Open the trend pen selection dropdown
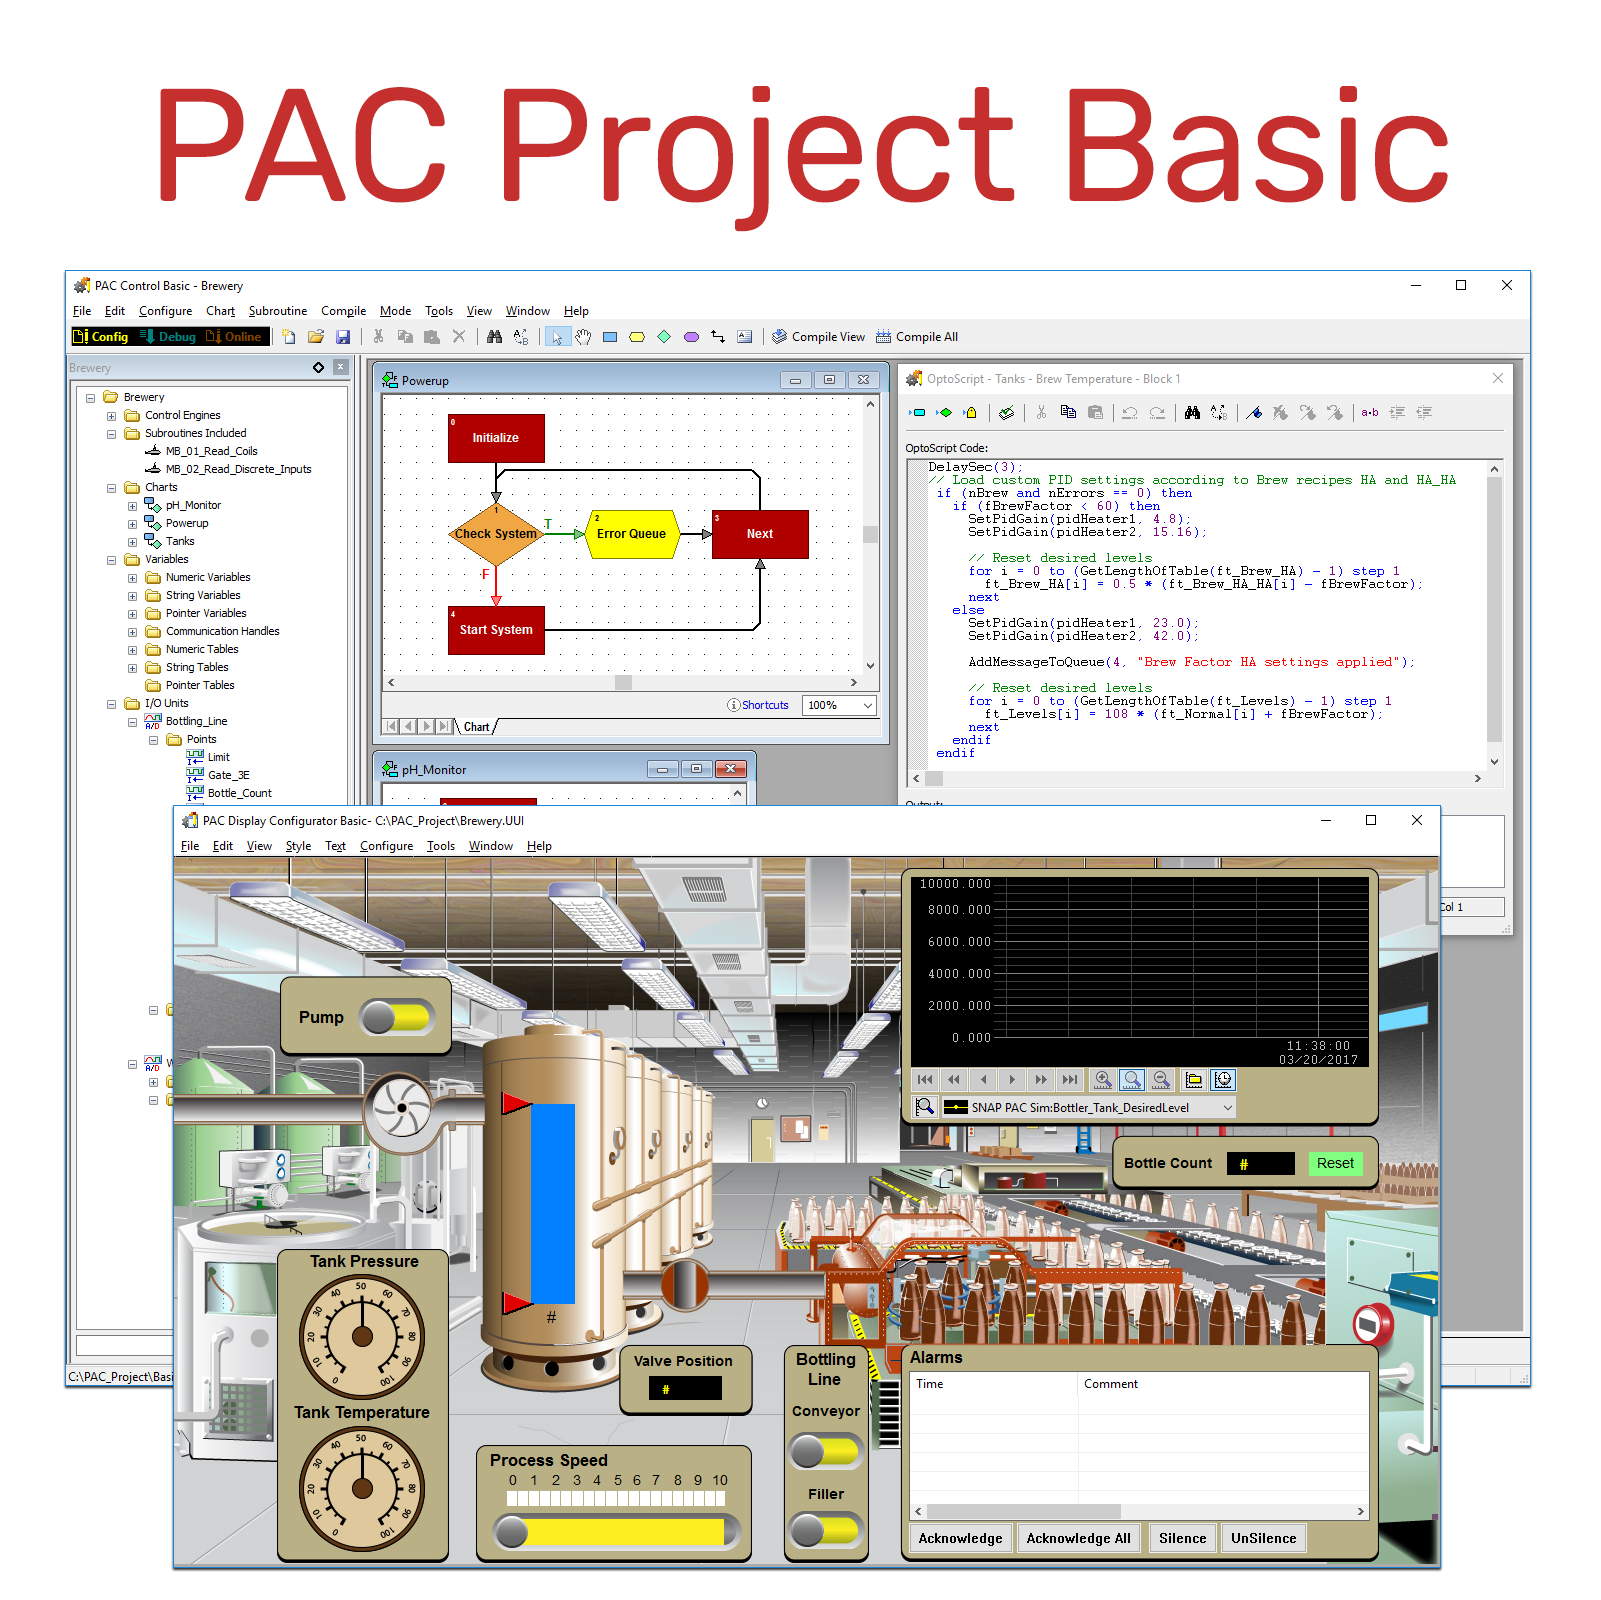The image size is (1601, 1600). coord(1227,1108)
